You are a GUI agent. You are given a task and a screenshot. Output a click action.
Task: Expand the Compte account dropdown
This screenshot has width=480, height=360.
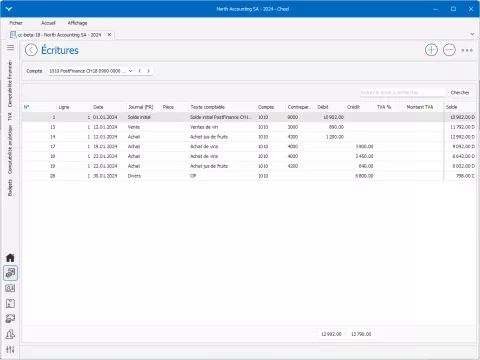coord(130,71)
